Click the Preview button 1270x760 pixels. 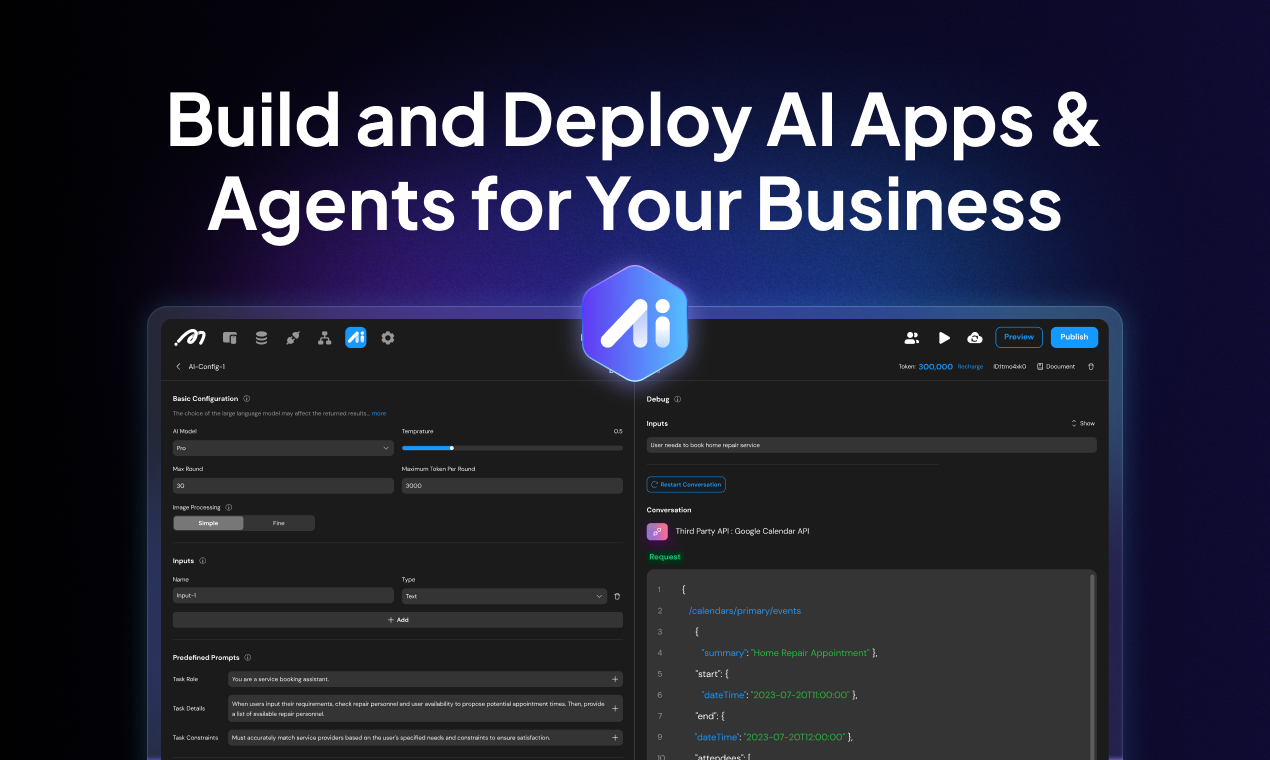[1019, 337]
